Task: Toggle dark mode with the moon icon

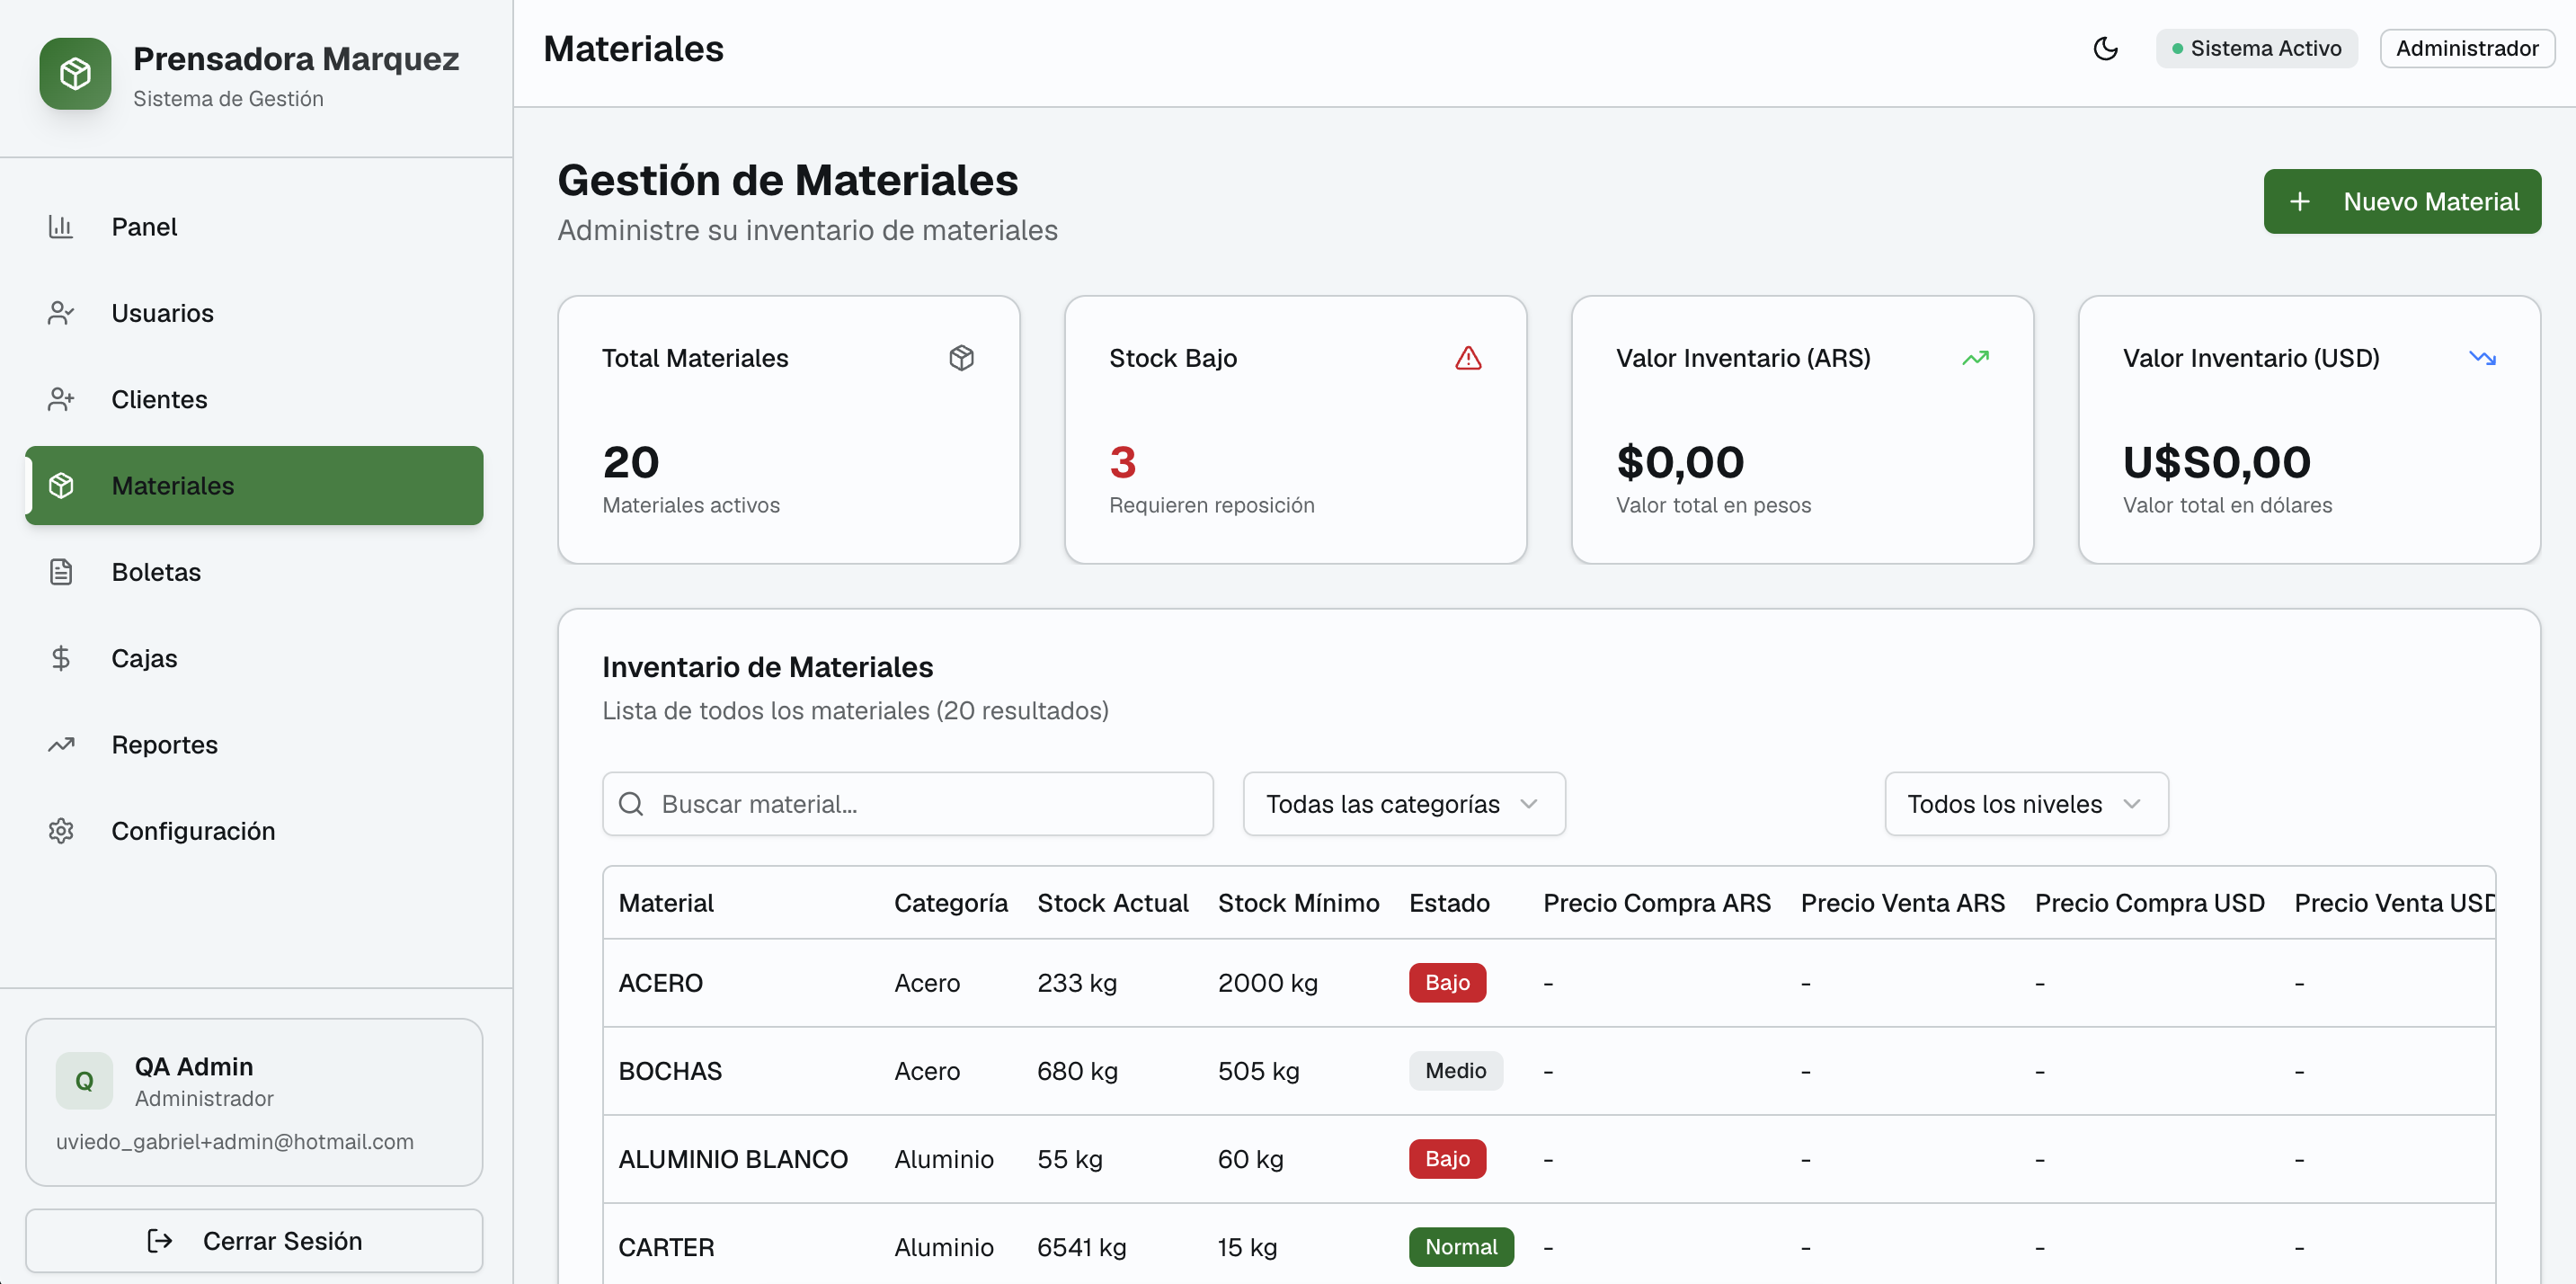Action: pos(2106,48)
